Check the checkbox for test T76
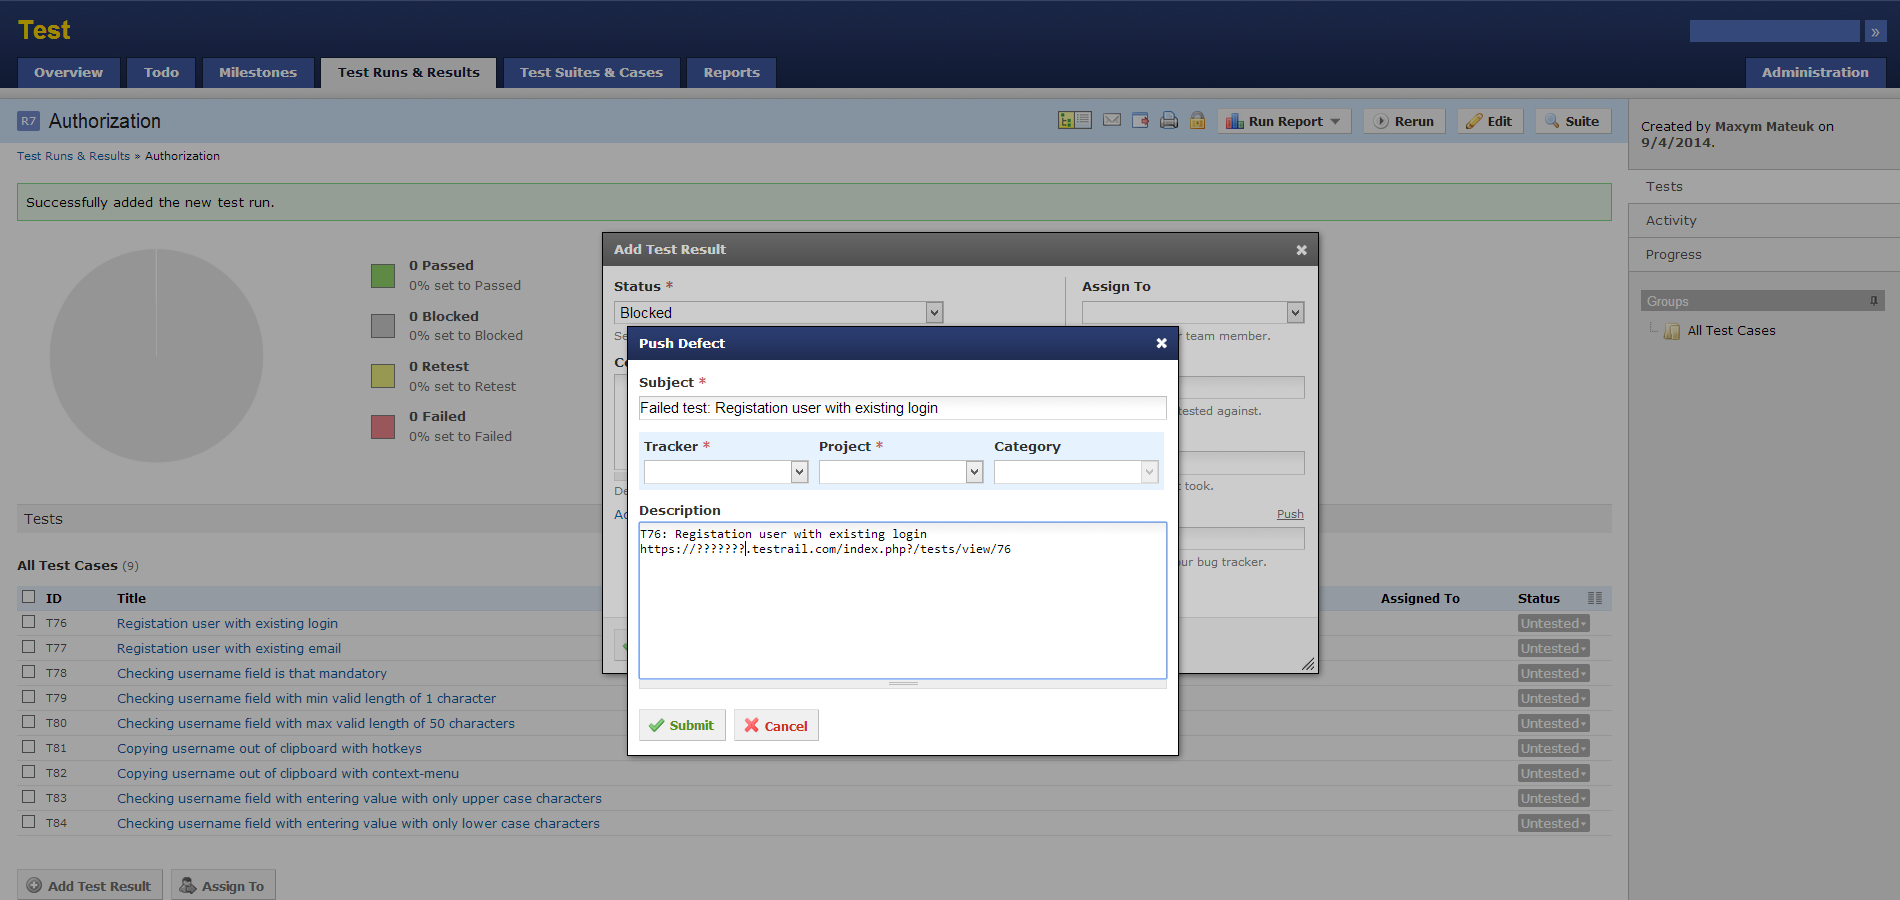The width and height of the screenshot is (1900, 900). point(28,622)
